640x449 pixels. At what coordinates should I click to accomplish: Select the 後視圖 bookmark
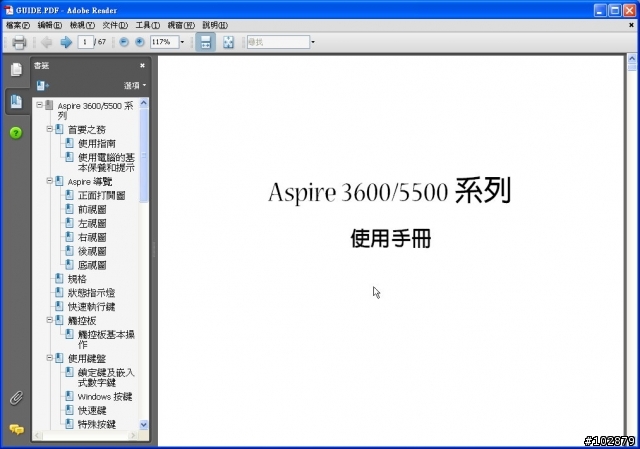pos(92,251)
